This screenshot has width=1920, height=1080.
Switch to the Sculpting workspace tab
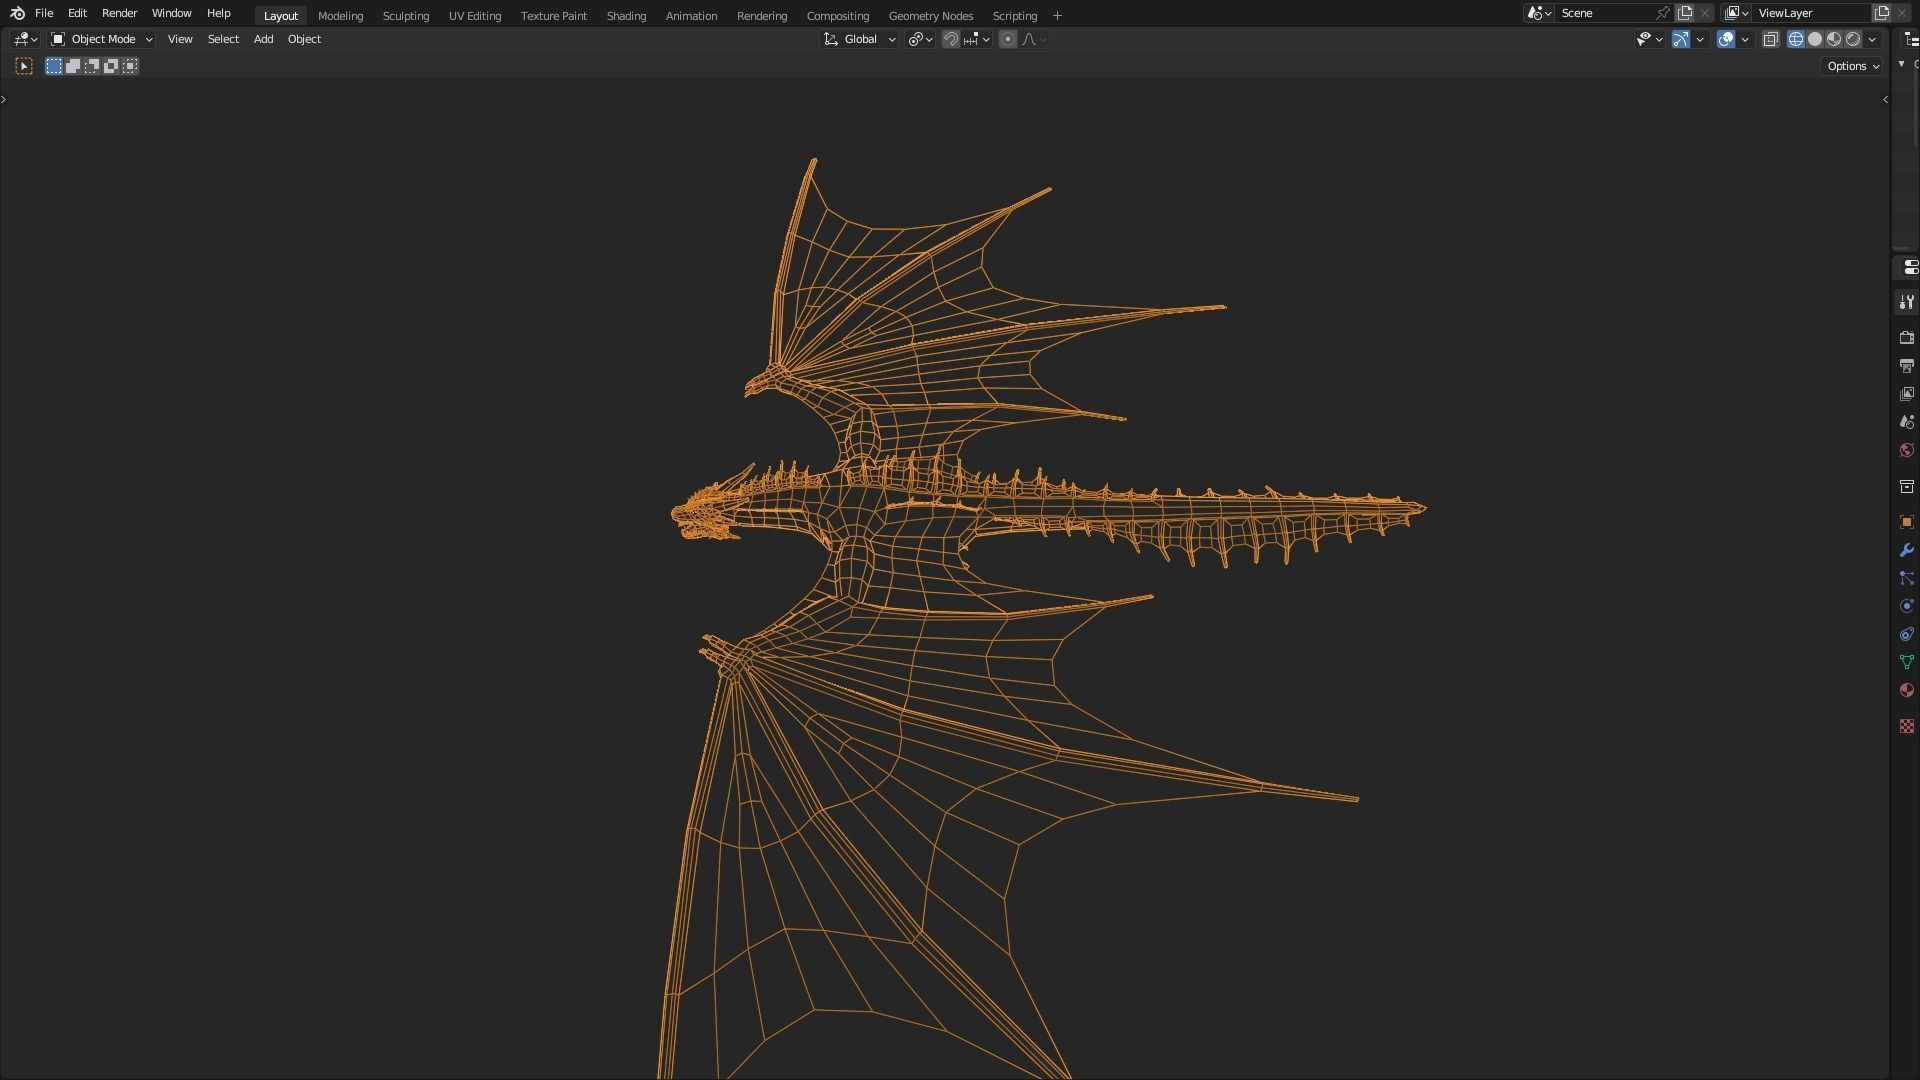click(405, 16)
